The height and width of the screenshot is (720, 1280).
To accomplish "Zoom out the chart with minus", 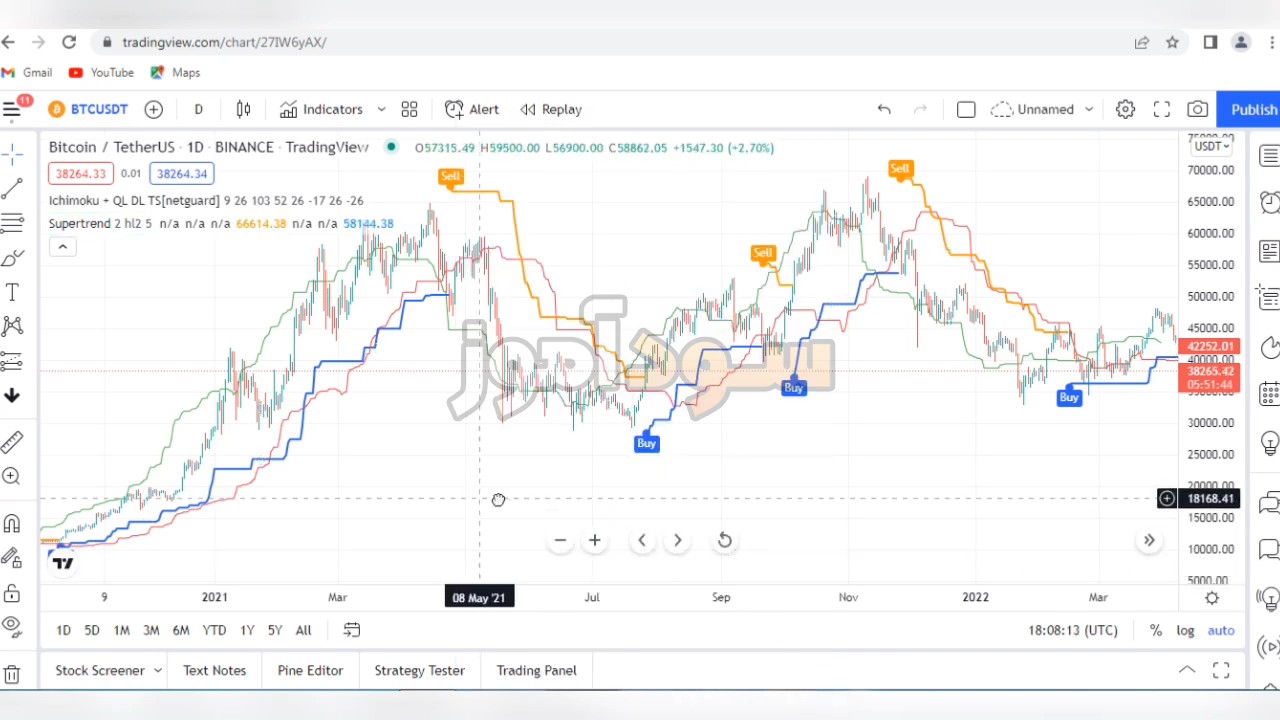I will pos(560,540).
